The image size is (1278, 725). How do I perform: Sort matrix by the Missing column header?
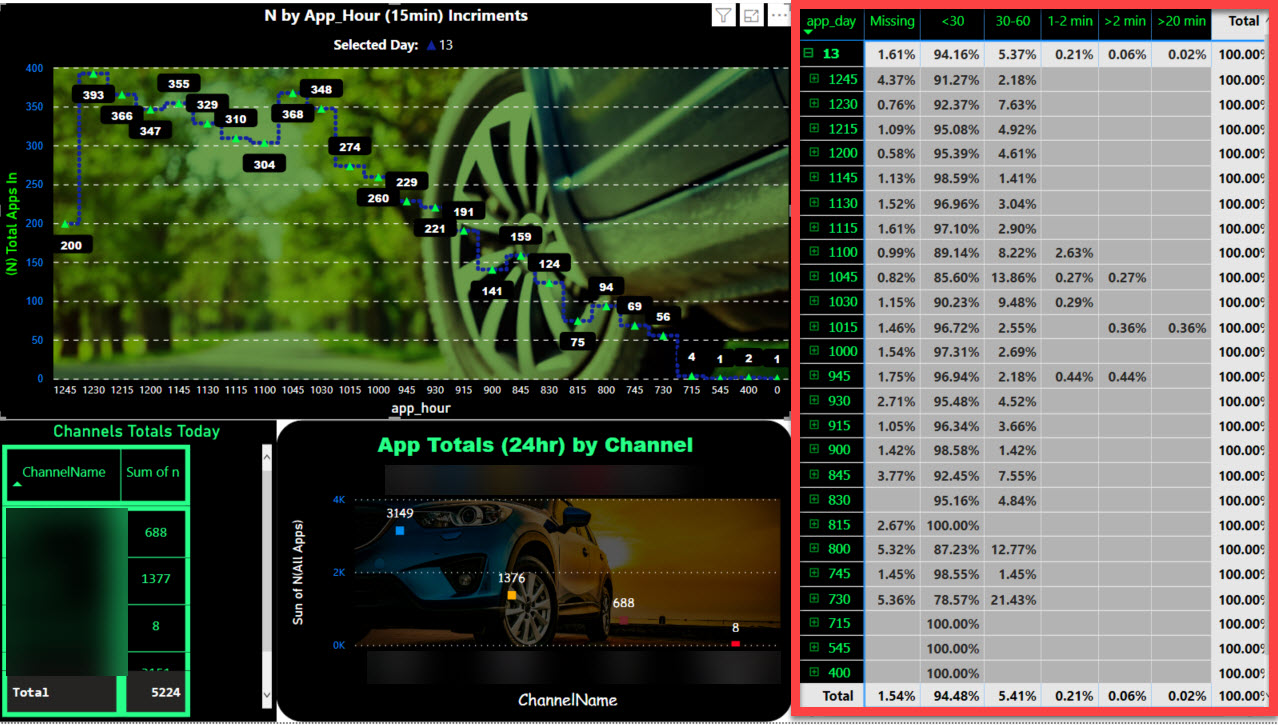coord(892,21)
